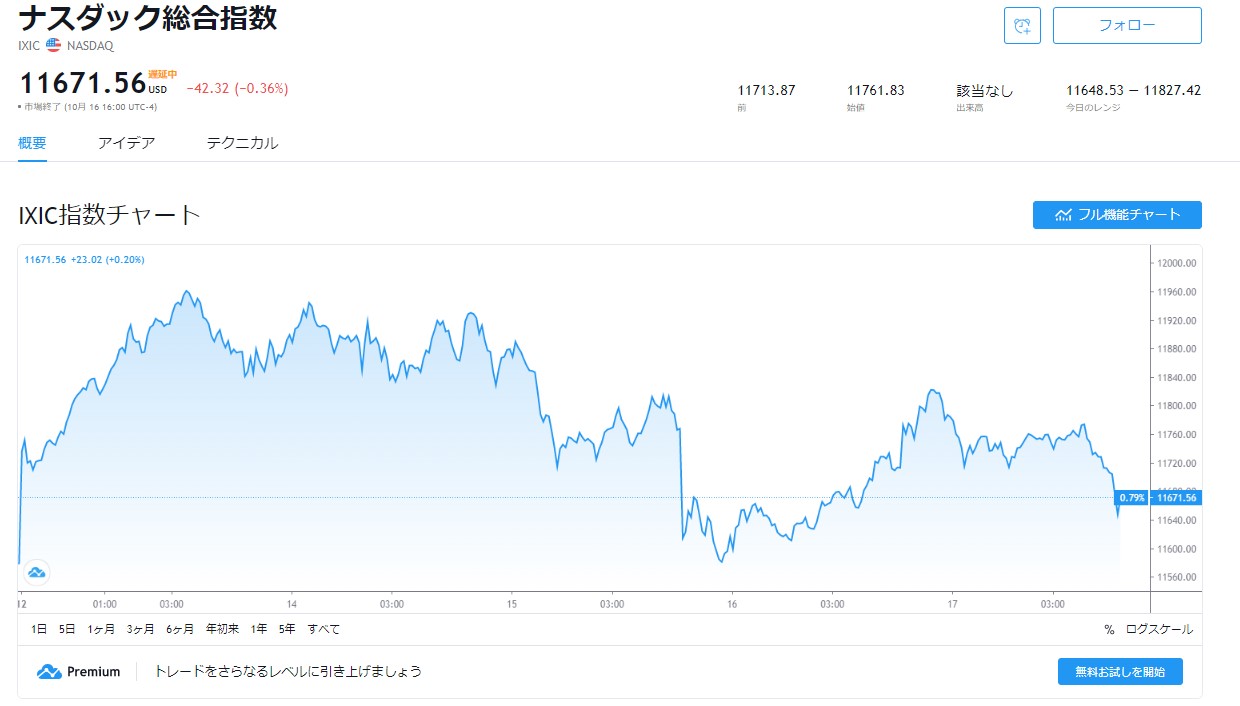Click the chart legend 11671.56 +23.02 (+0.20%)

(85, 260)
